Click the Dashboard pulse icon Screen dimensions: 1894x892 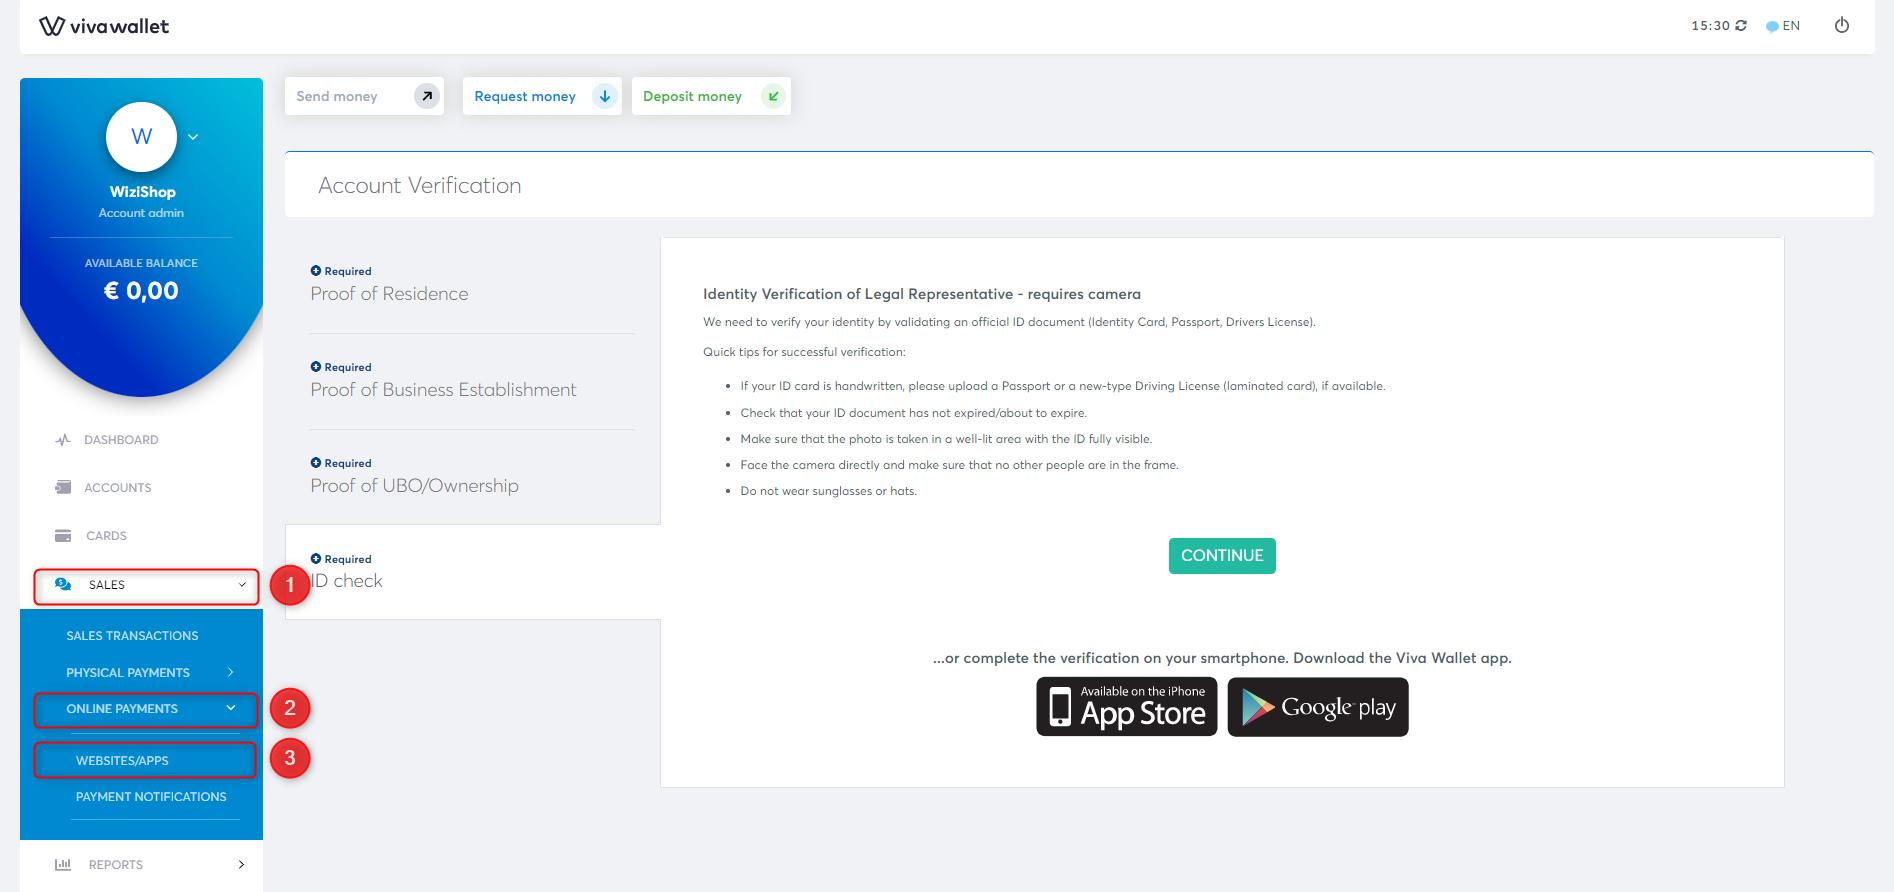point(63,440)
